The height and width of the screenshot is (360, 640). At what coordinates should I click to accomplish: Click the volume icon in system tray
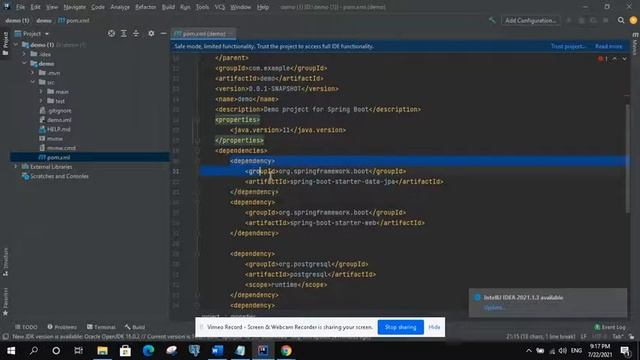click(x=562, y=351)
